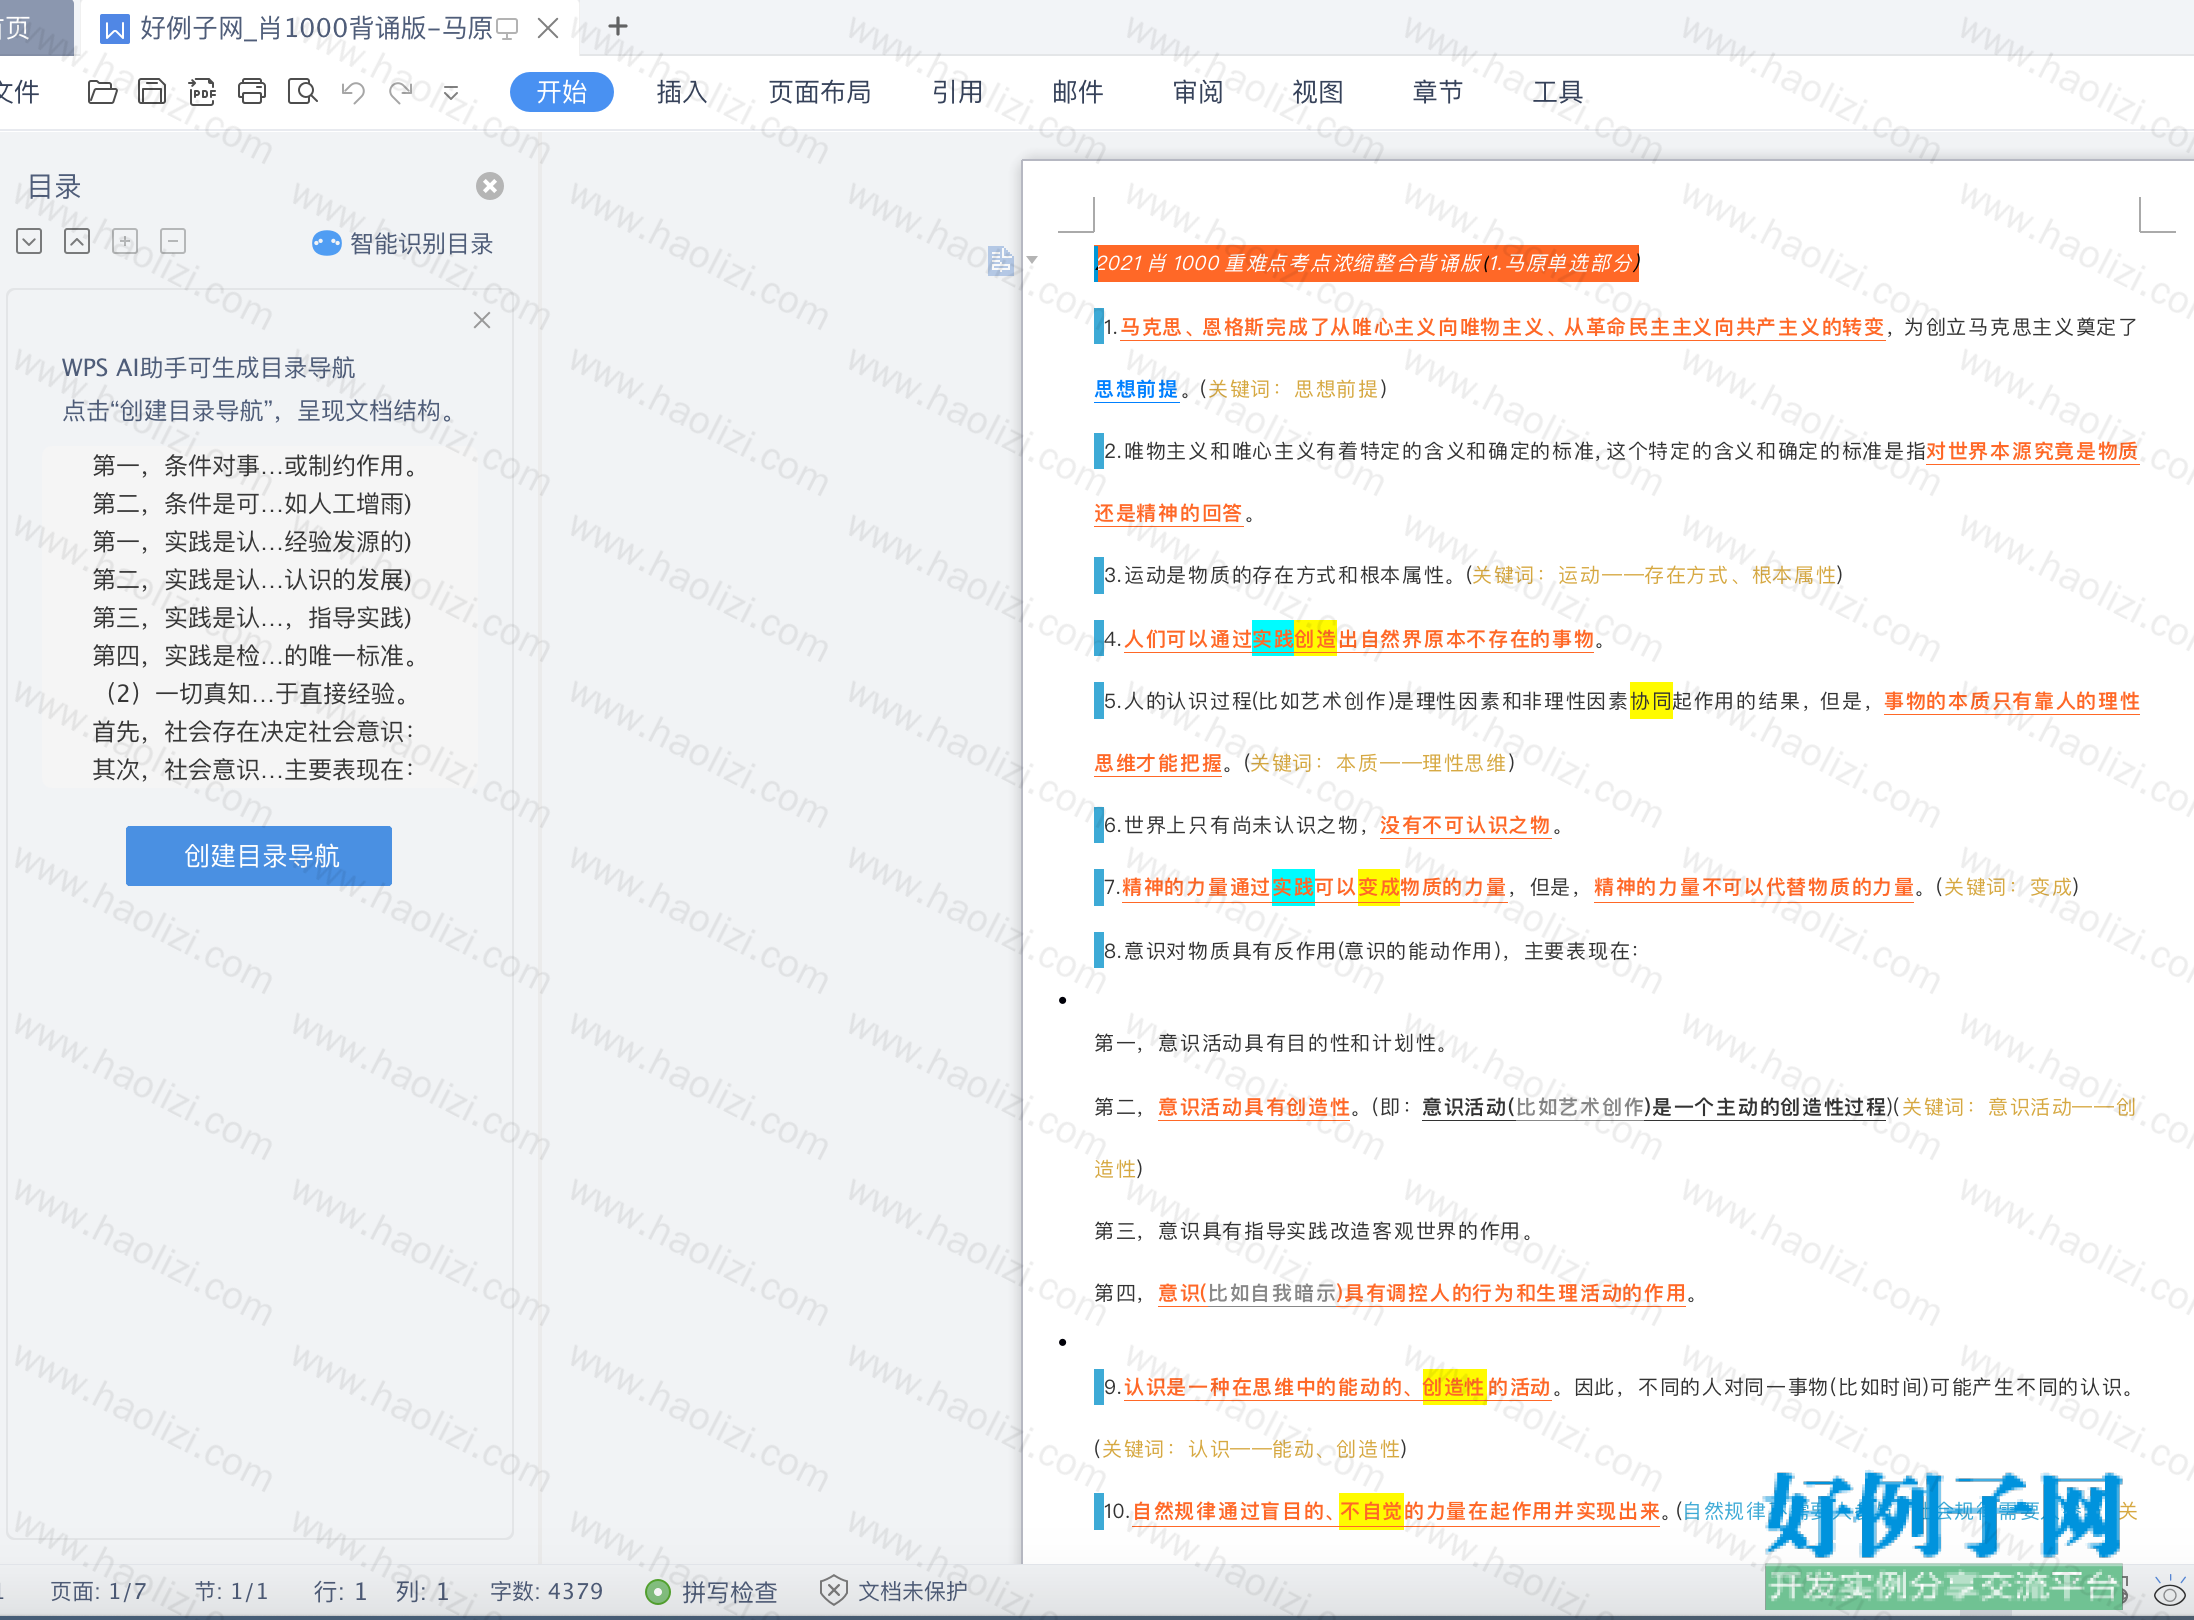This screenshot has width=2194, height=1620.
Task: Demote the heading level with the minus box
Action: (x=173, y=241)
